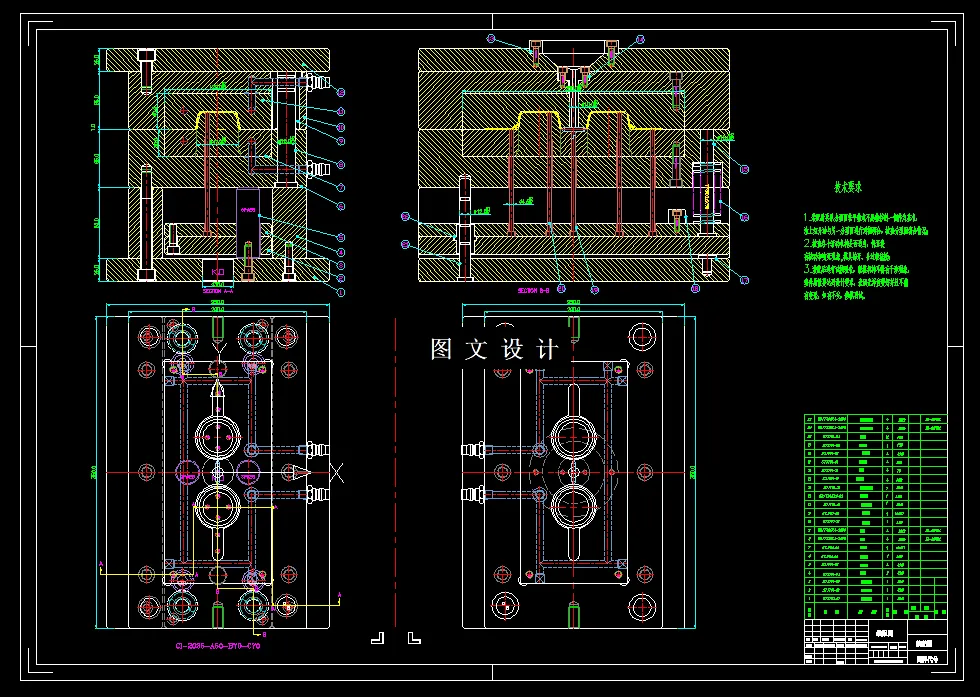Click part balloon number 20 below section B-B

click(561, 288)
